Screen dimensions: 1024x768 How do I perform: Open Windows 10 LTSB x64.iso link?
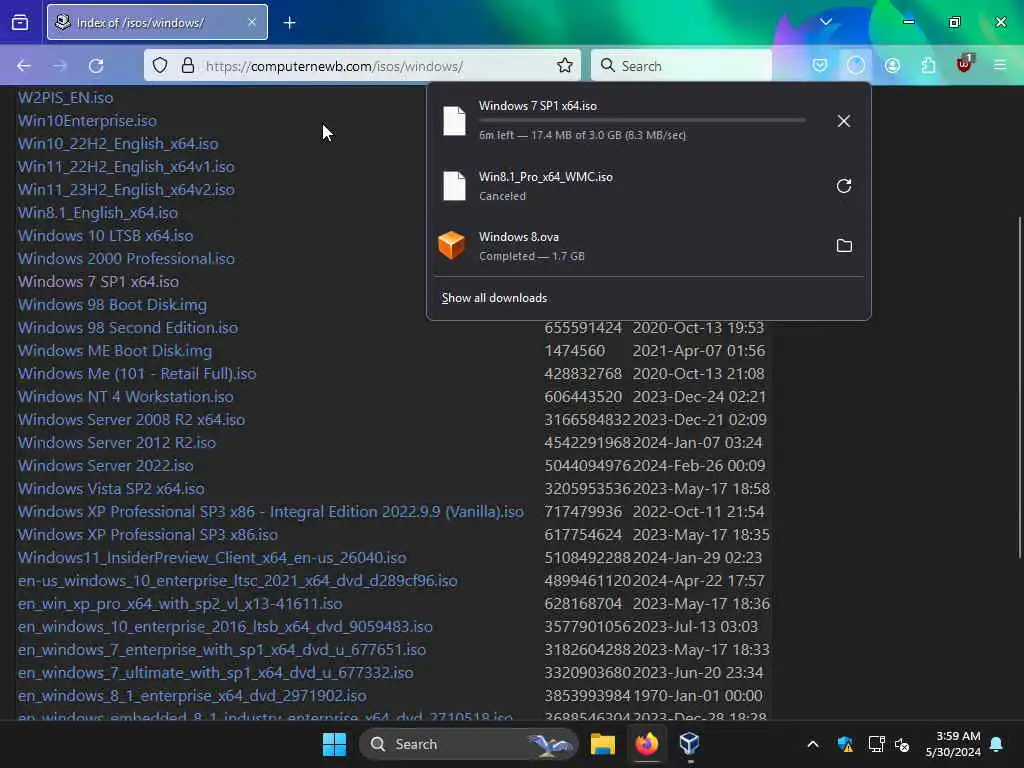coord(105,236)
